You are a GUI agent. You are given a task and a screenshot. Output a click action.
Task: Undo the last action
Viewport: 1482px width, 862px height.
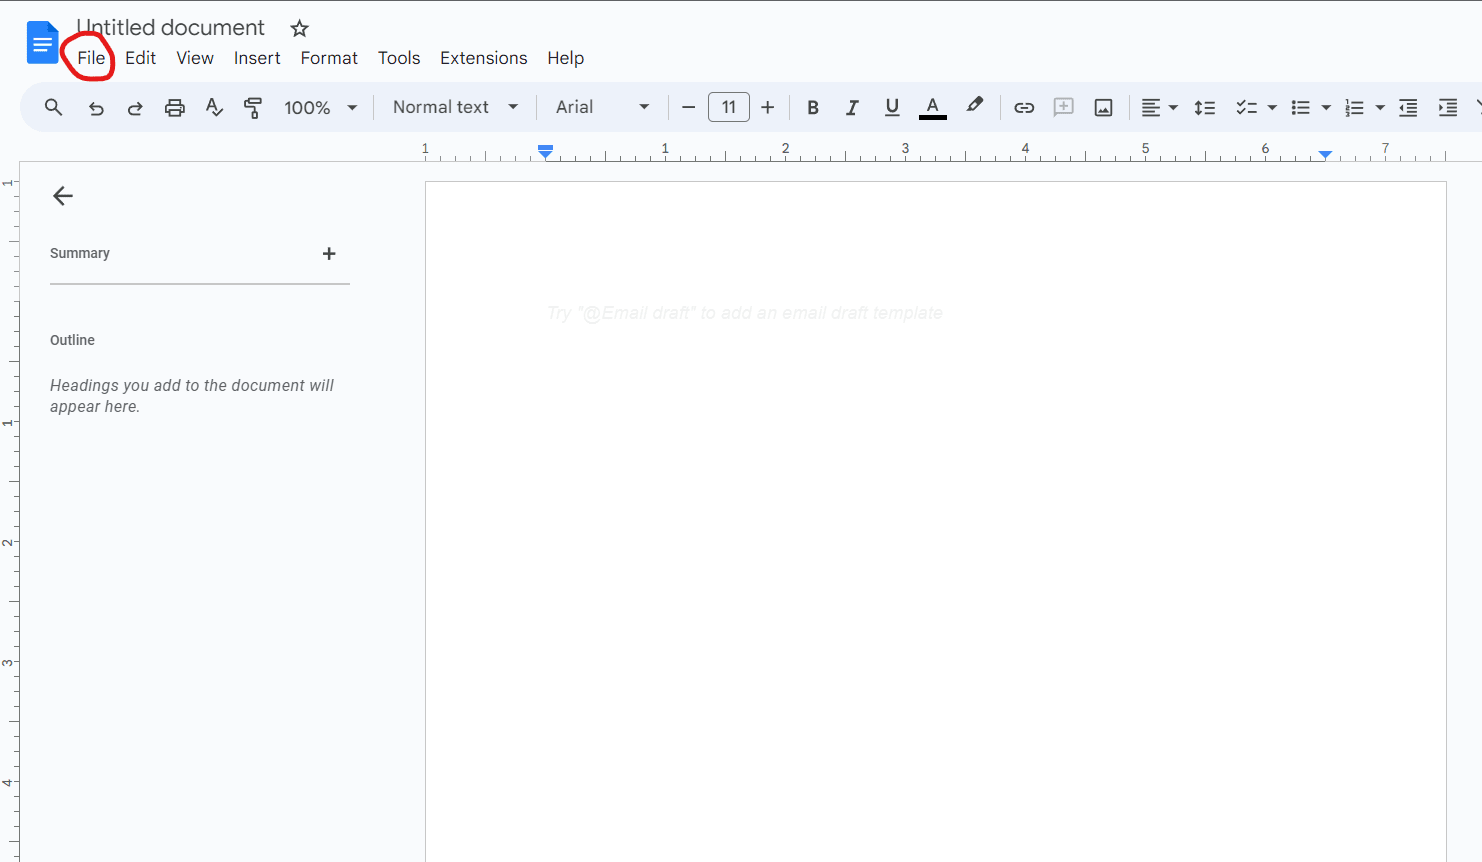pos(96,108)
